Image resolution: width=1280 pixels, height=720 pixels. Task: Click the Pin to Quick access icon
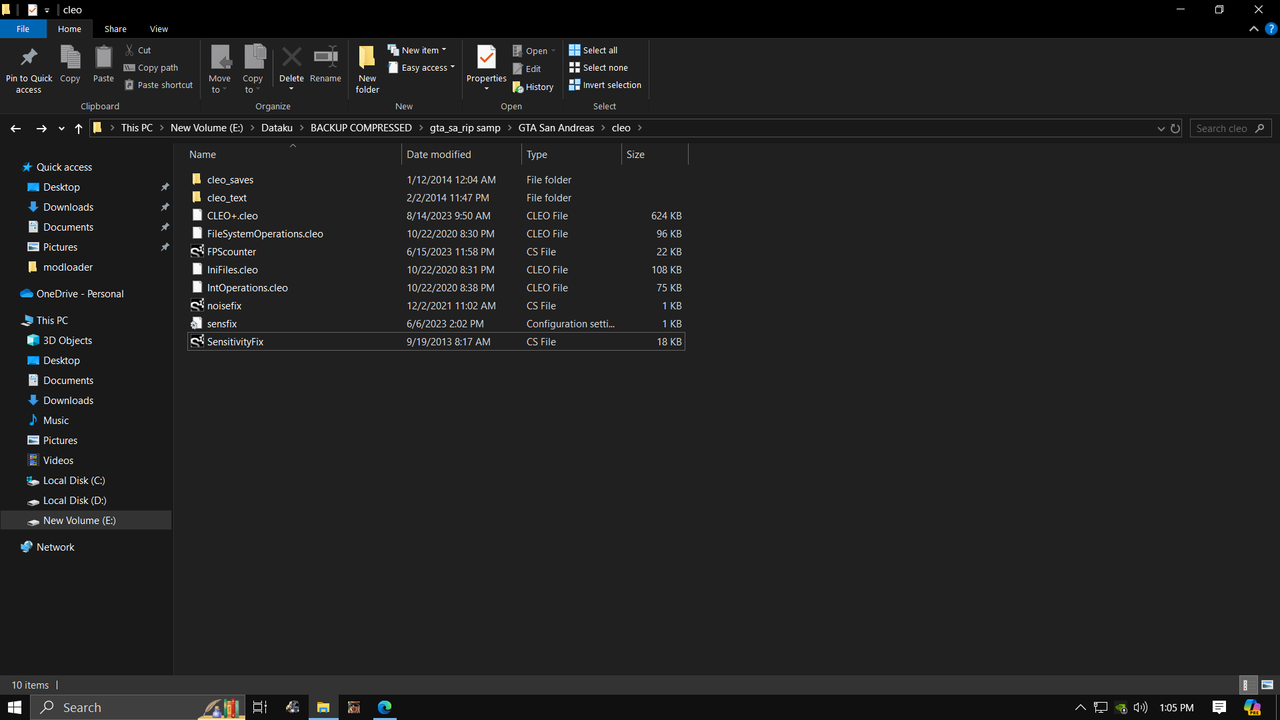(29, 58)
